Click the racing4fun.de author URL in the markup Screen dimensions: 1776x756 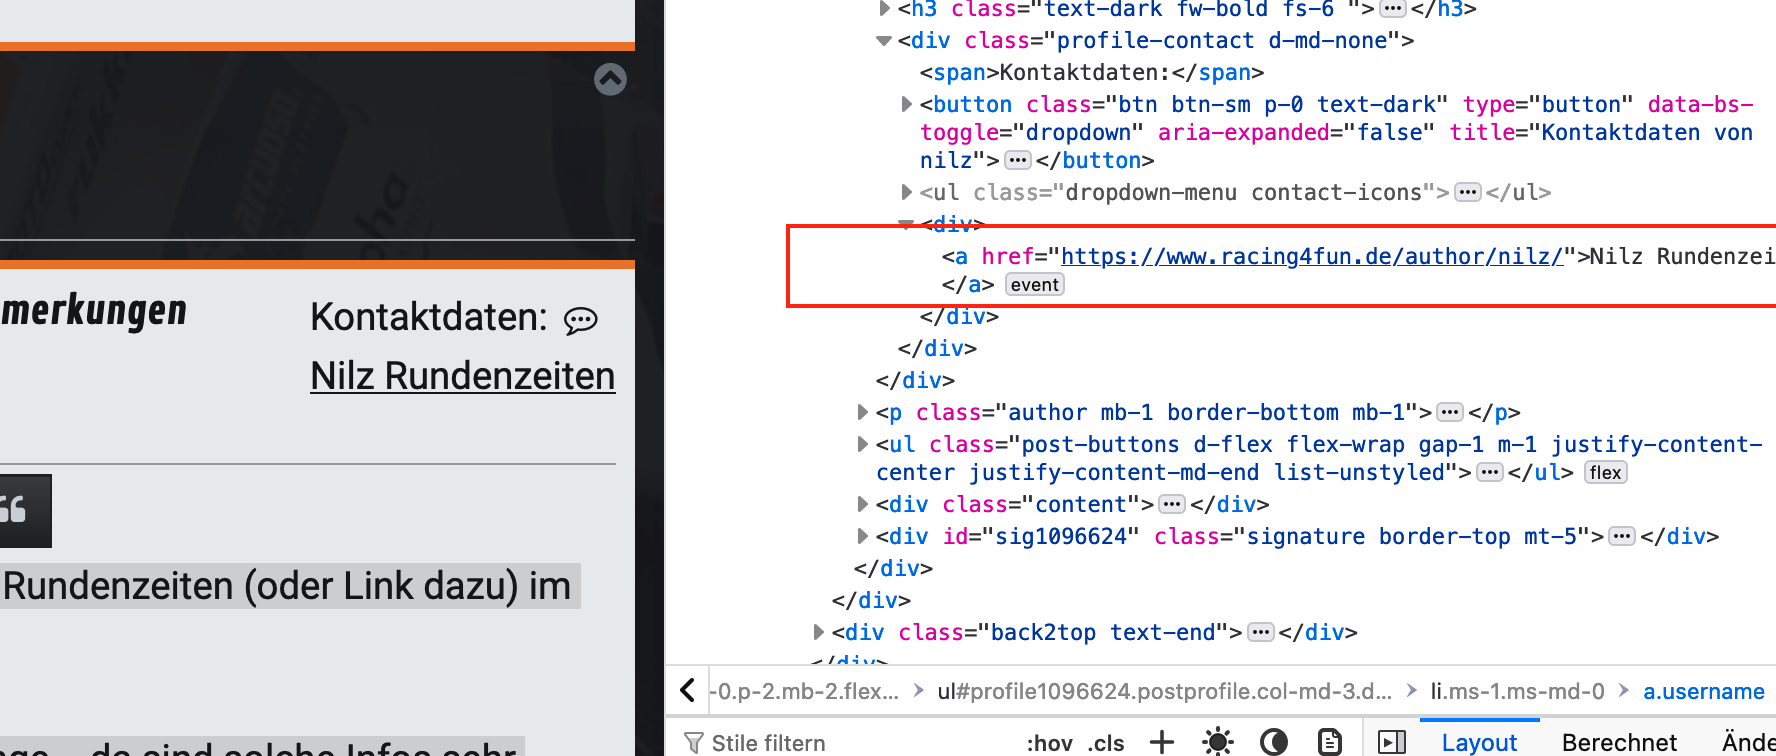point(1311,257)
